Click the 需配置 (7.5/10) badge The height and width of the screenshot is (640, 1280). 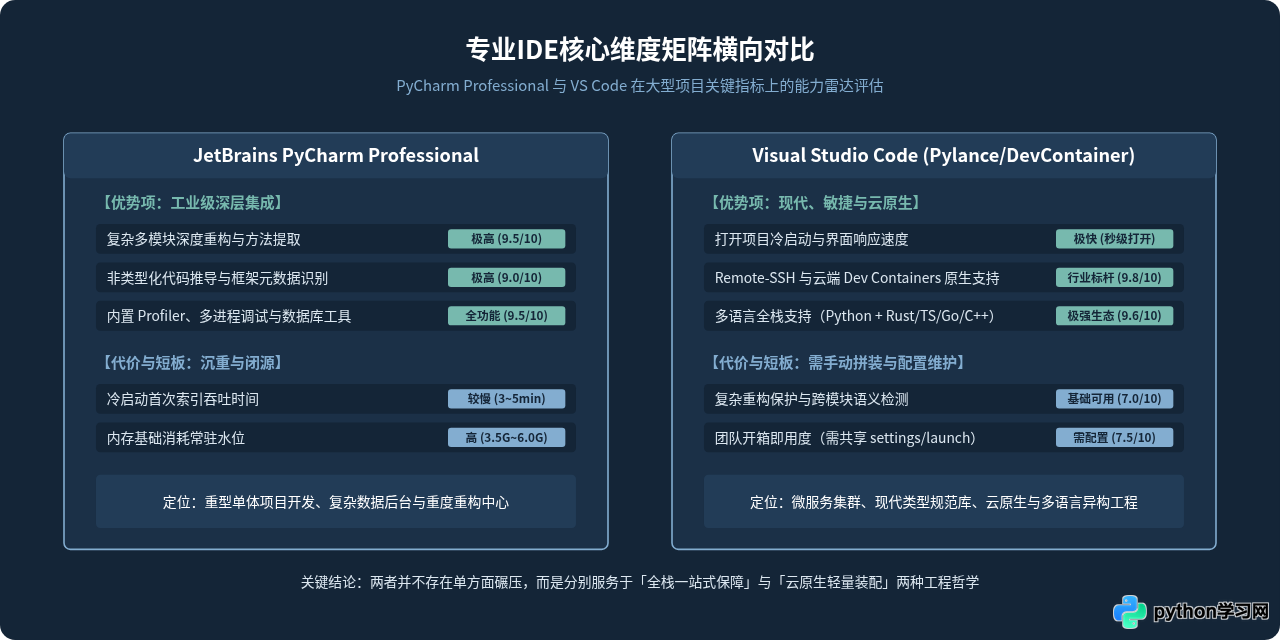pos(1114,438)
